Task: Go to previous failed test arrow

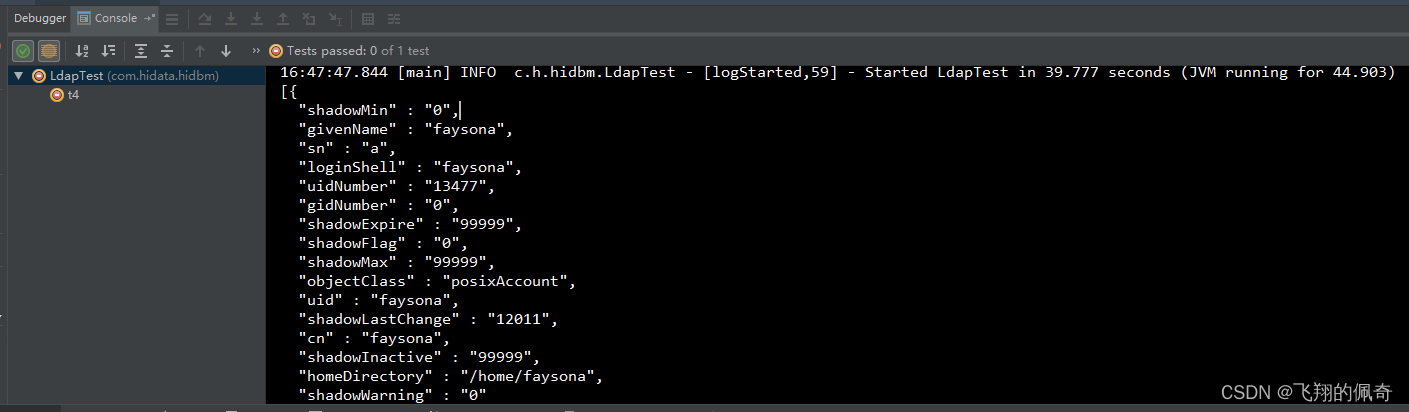Action: (200, 50)
